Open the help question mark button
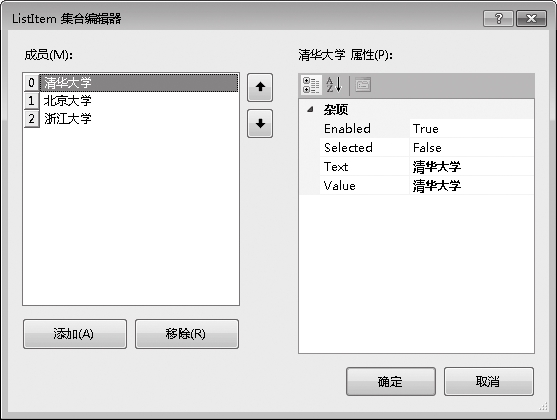The image size is (557, 420). click(498, 18)
